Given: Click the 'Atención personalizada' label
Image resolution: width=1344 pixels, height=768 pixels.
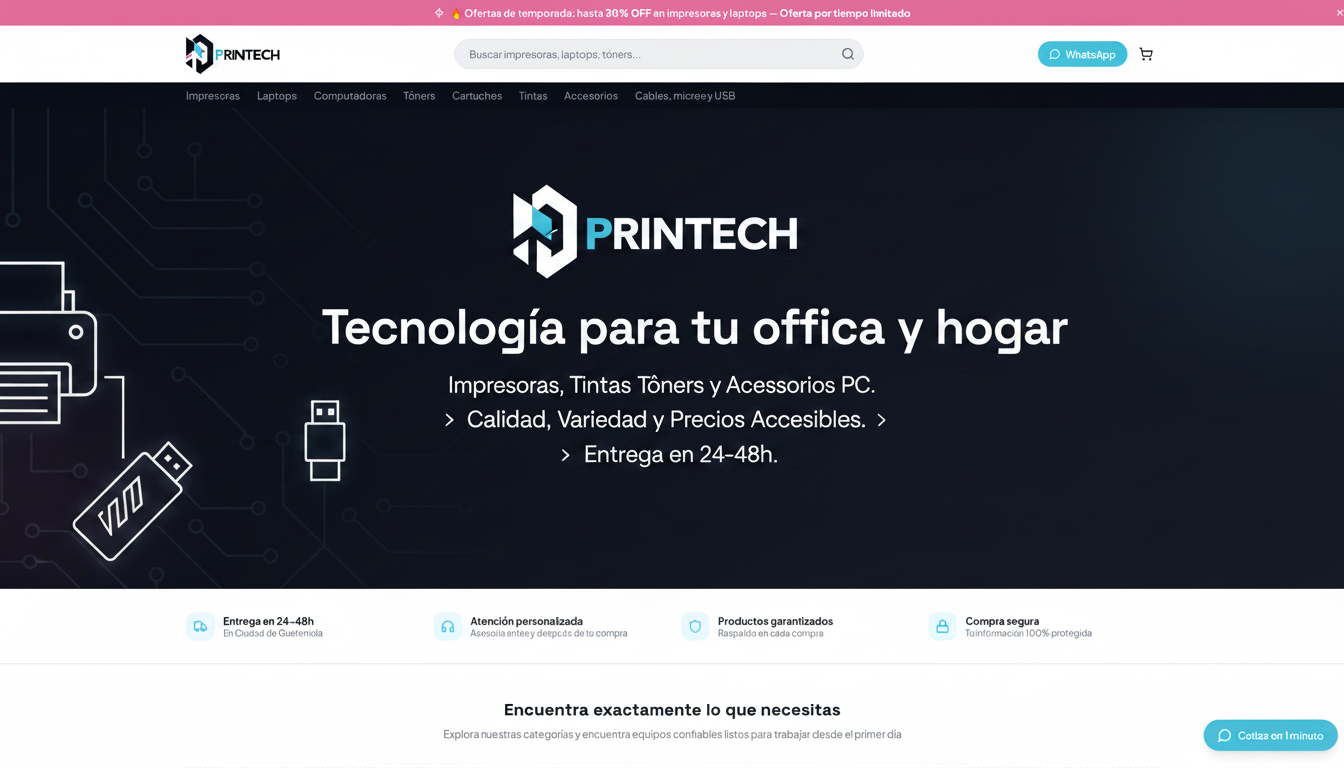Looking at the screenshot, I should [526, 621].
